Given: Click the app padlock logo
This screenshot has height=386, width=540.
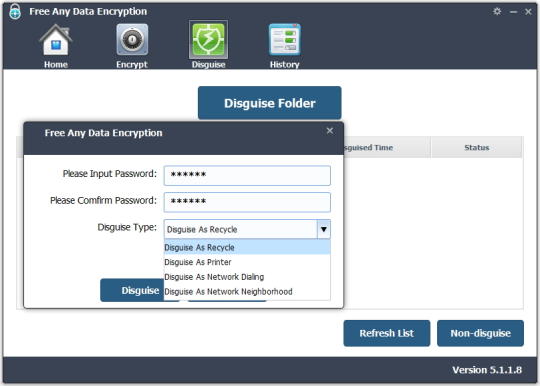Looking at the screenshot, I should click(x=15, y=12).
